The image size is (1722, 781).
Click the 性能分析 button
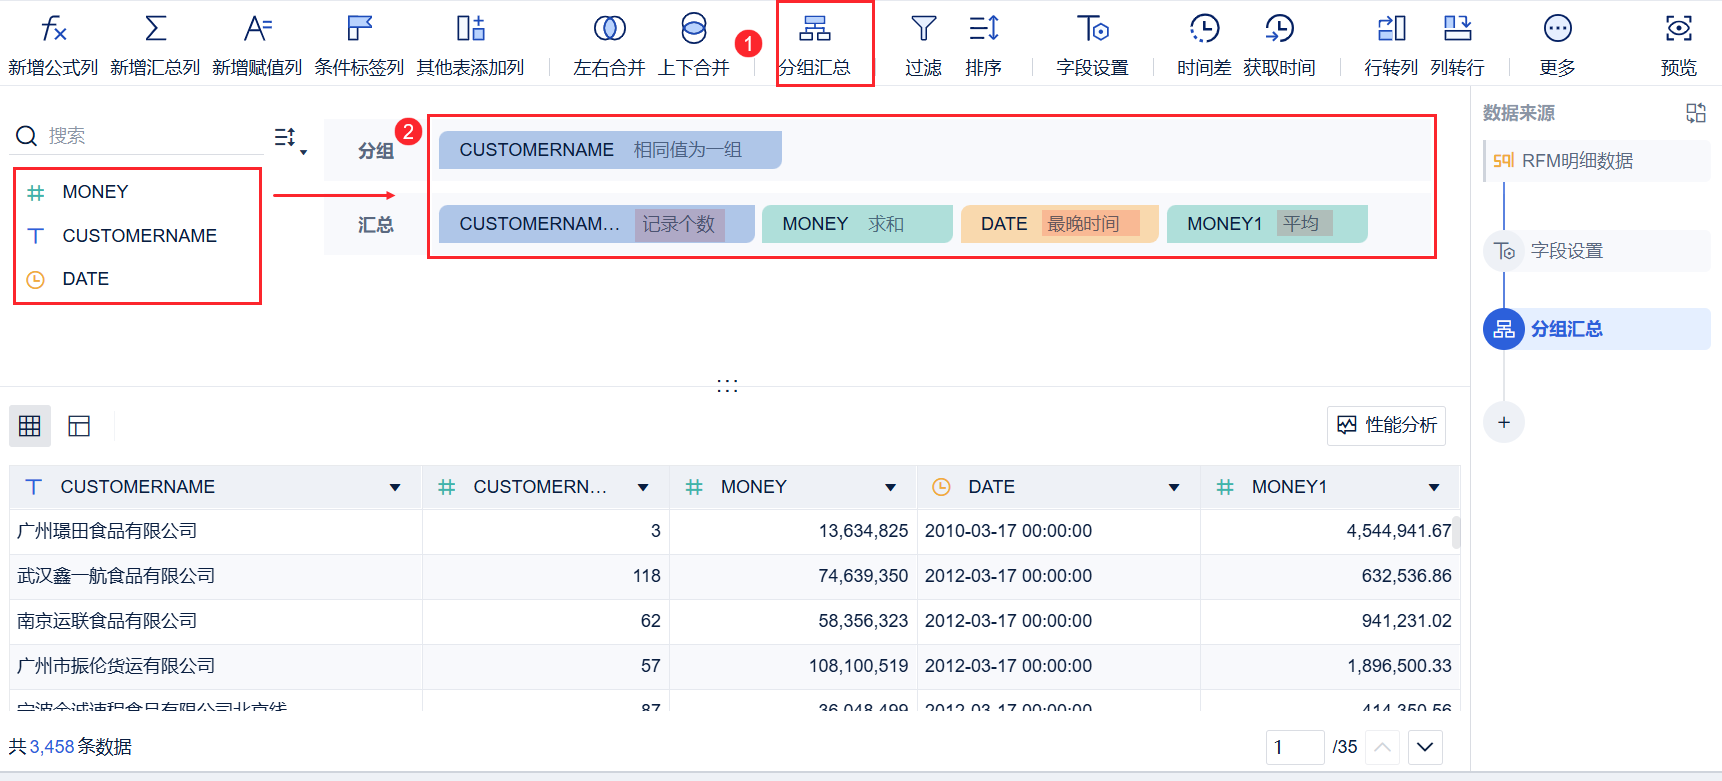(1386, 426)
